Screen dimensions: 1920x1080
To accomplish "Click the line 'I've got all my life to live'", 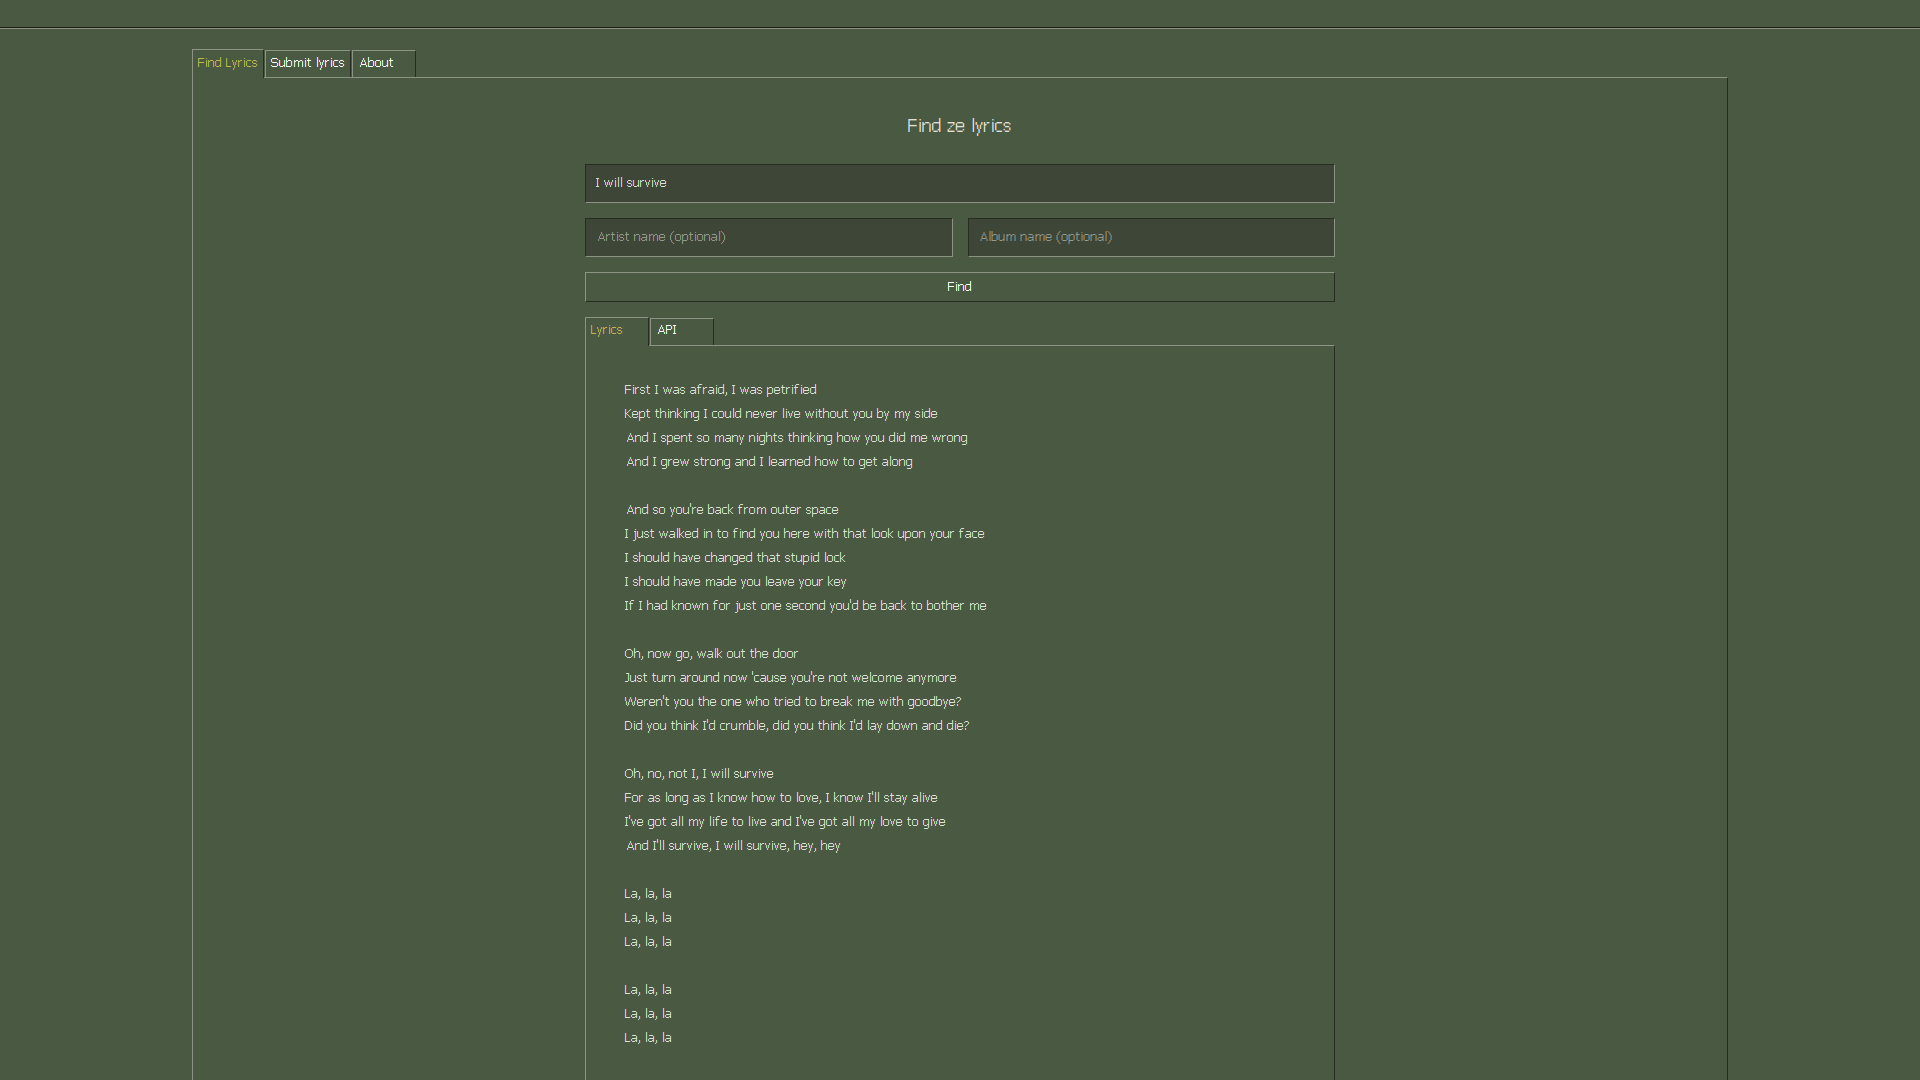I will coord(784,822).
